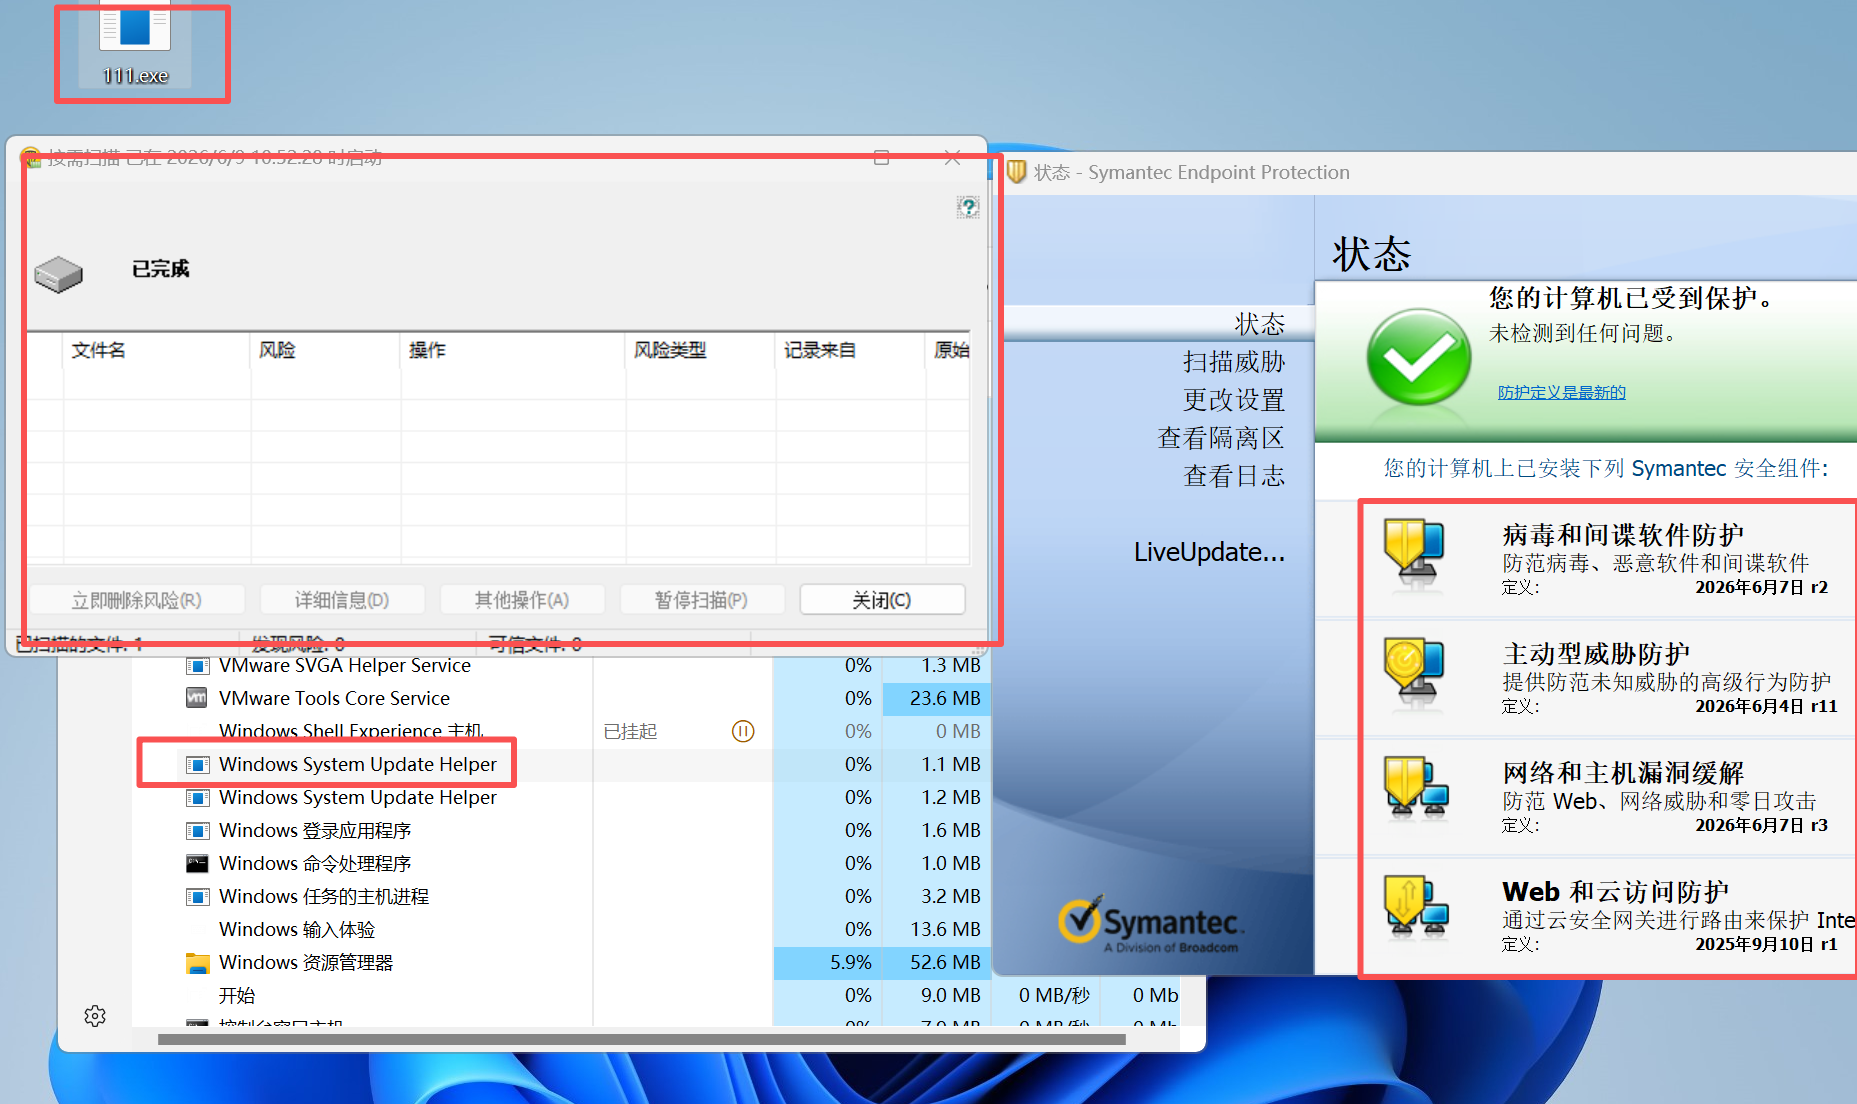Image resolution: width=1857 pixels, height=1104 pixels.
Task: Click the 23.6 MB memory value
Action: coord(945,699)
